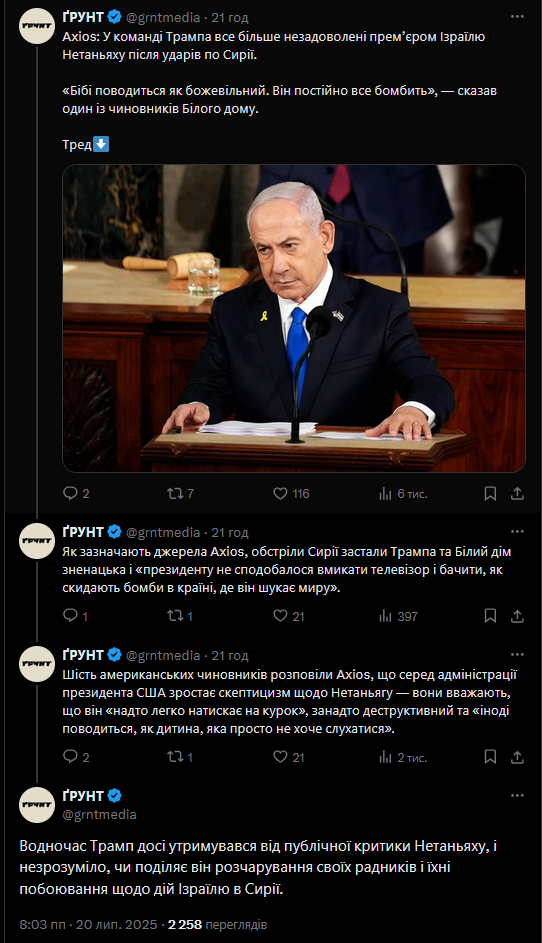The width and height of the screenshot is (542, 943).
Task: Open more options on the first tweet
Action: coord(517,17)
